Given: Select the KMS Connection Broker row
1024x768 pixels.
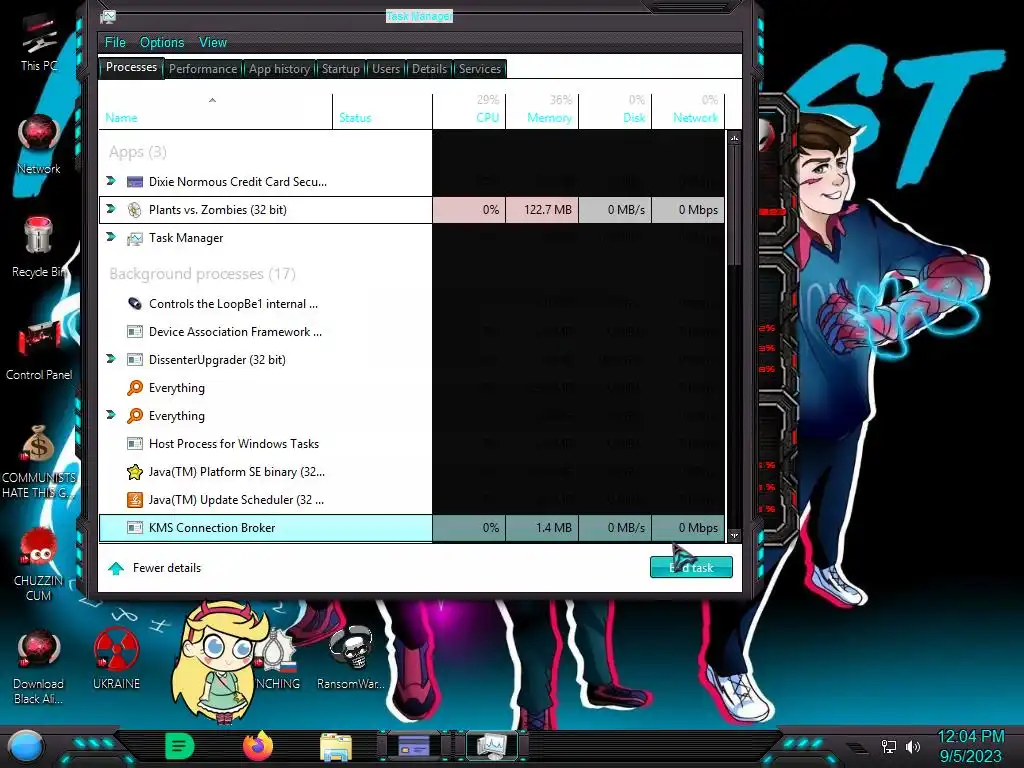Looking at the screenshot, I should (x=411, y=528).
